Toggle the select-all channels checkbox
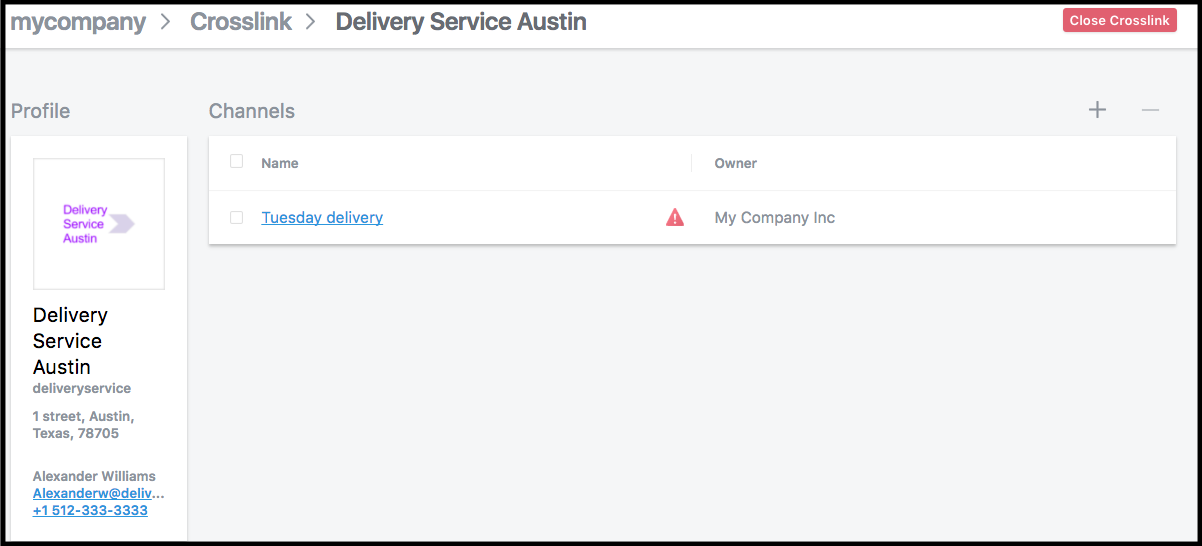 pos(236,162)
